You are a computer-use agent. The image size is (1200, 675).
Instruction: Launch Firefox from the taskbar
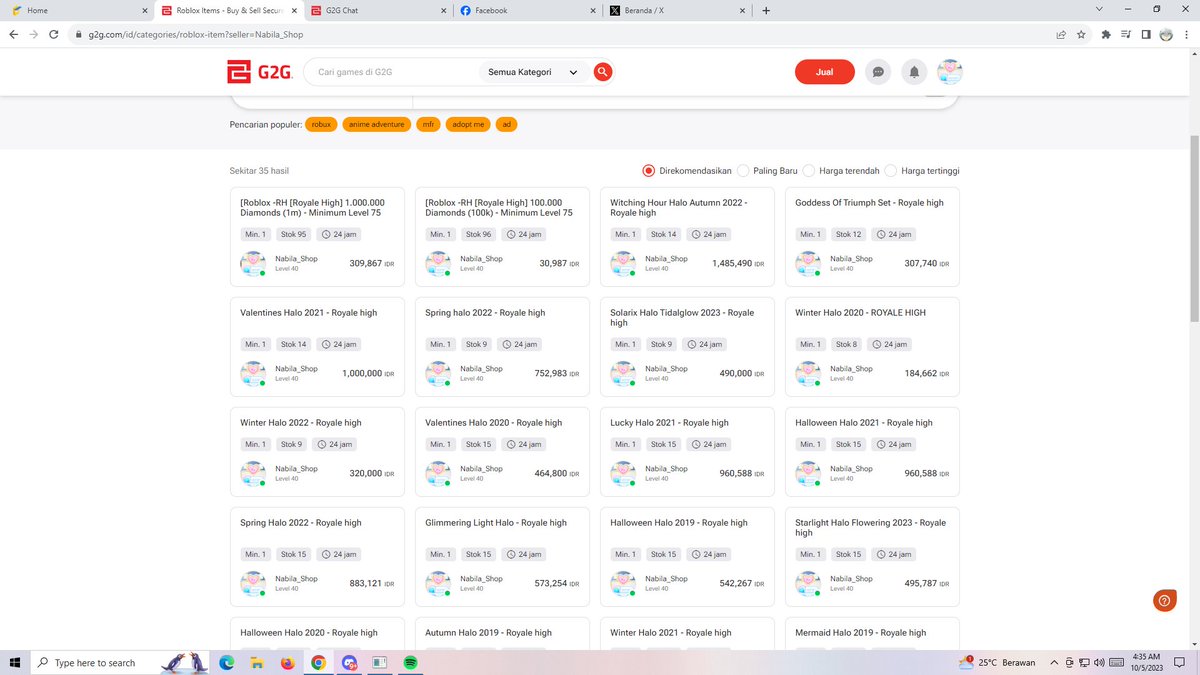[x=287, y=662]
